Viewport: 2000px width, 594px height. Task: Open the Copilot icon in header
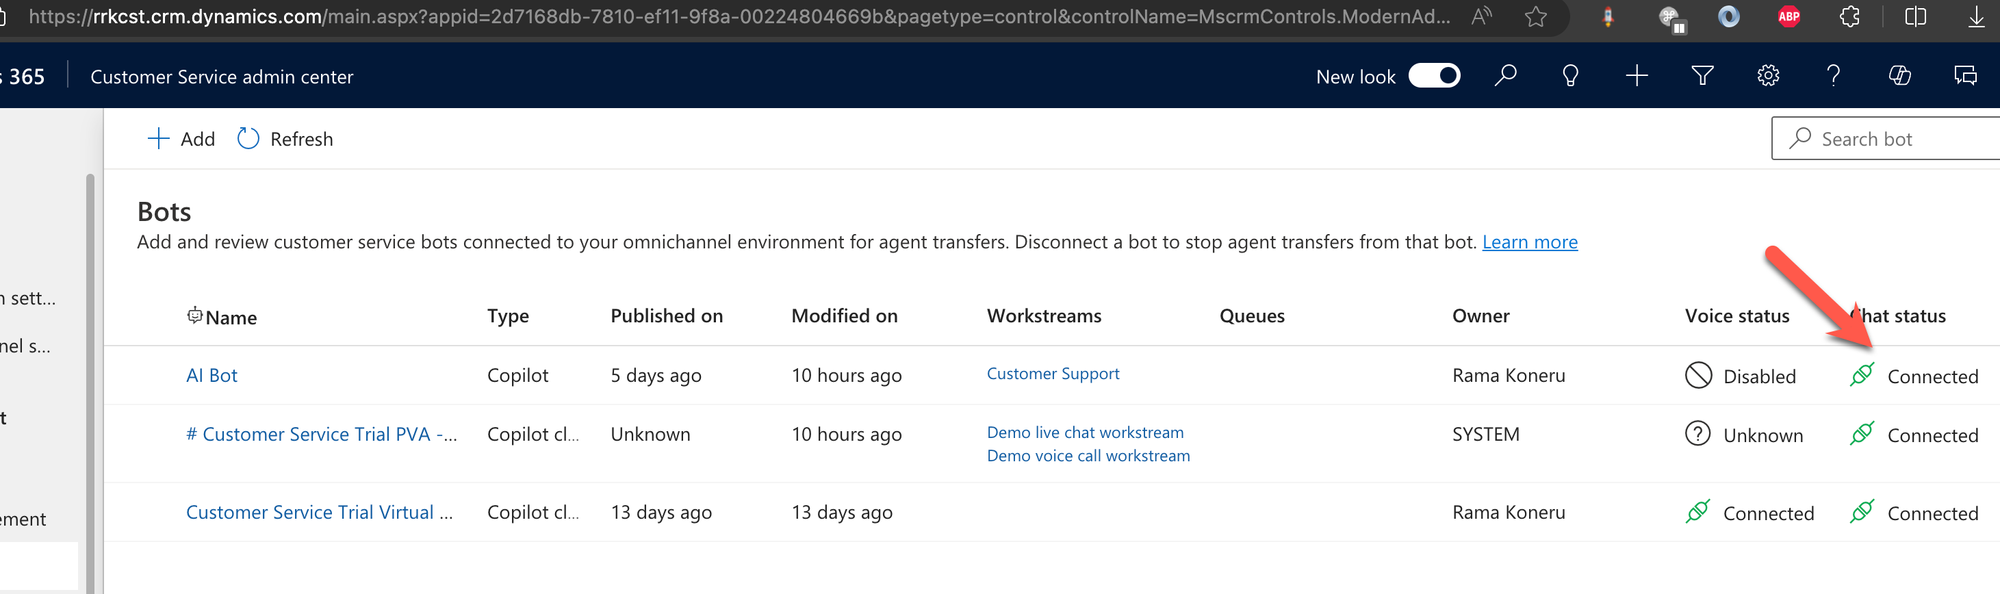coord(1899,76)
